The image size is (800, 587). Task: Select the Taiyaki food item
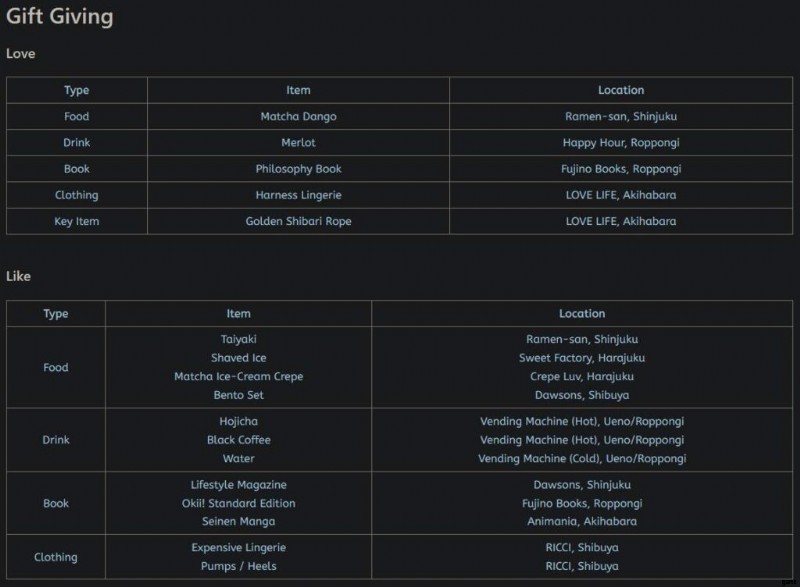238,340
